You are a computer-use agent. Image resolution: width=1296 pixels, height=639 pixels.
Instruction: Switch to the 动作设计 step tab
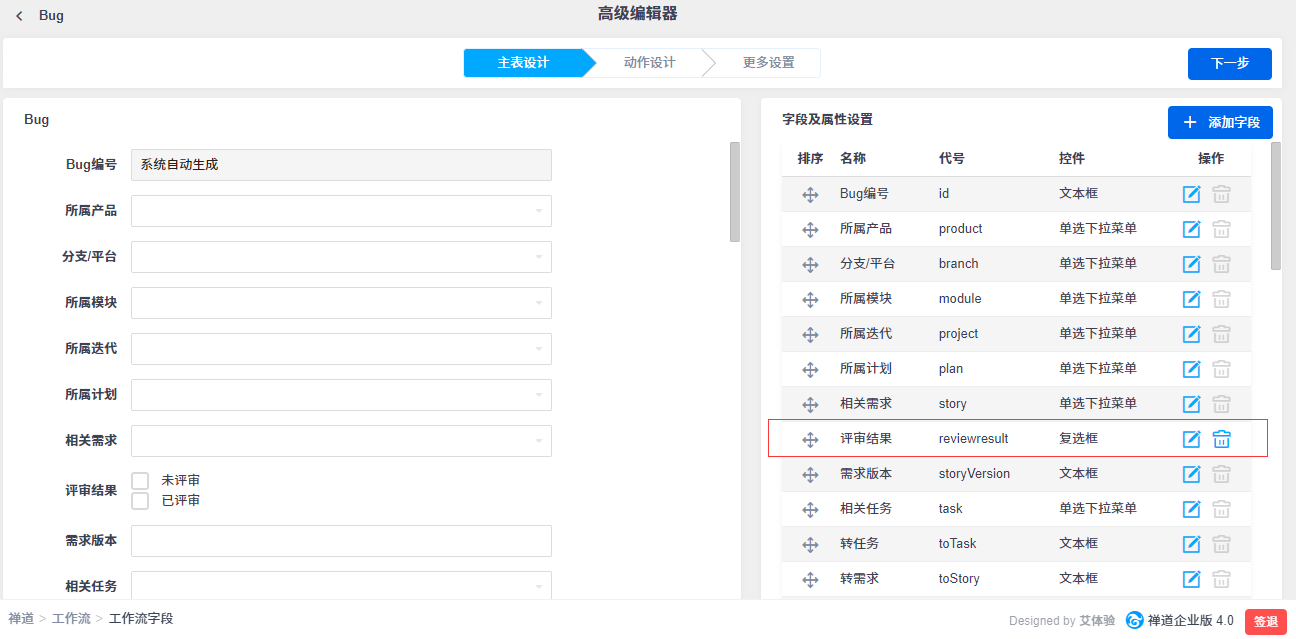[x=649, y=63]
